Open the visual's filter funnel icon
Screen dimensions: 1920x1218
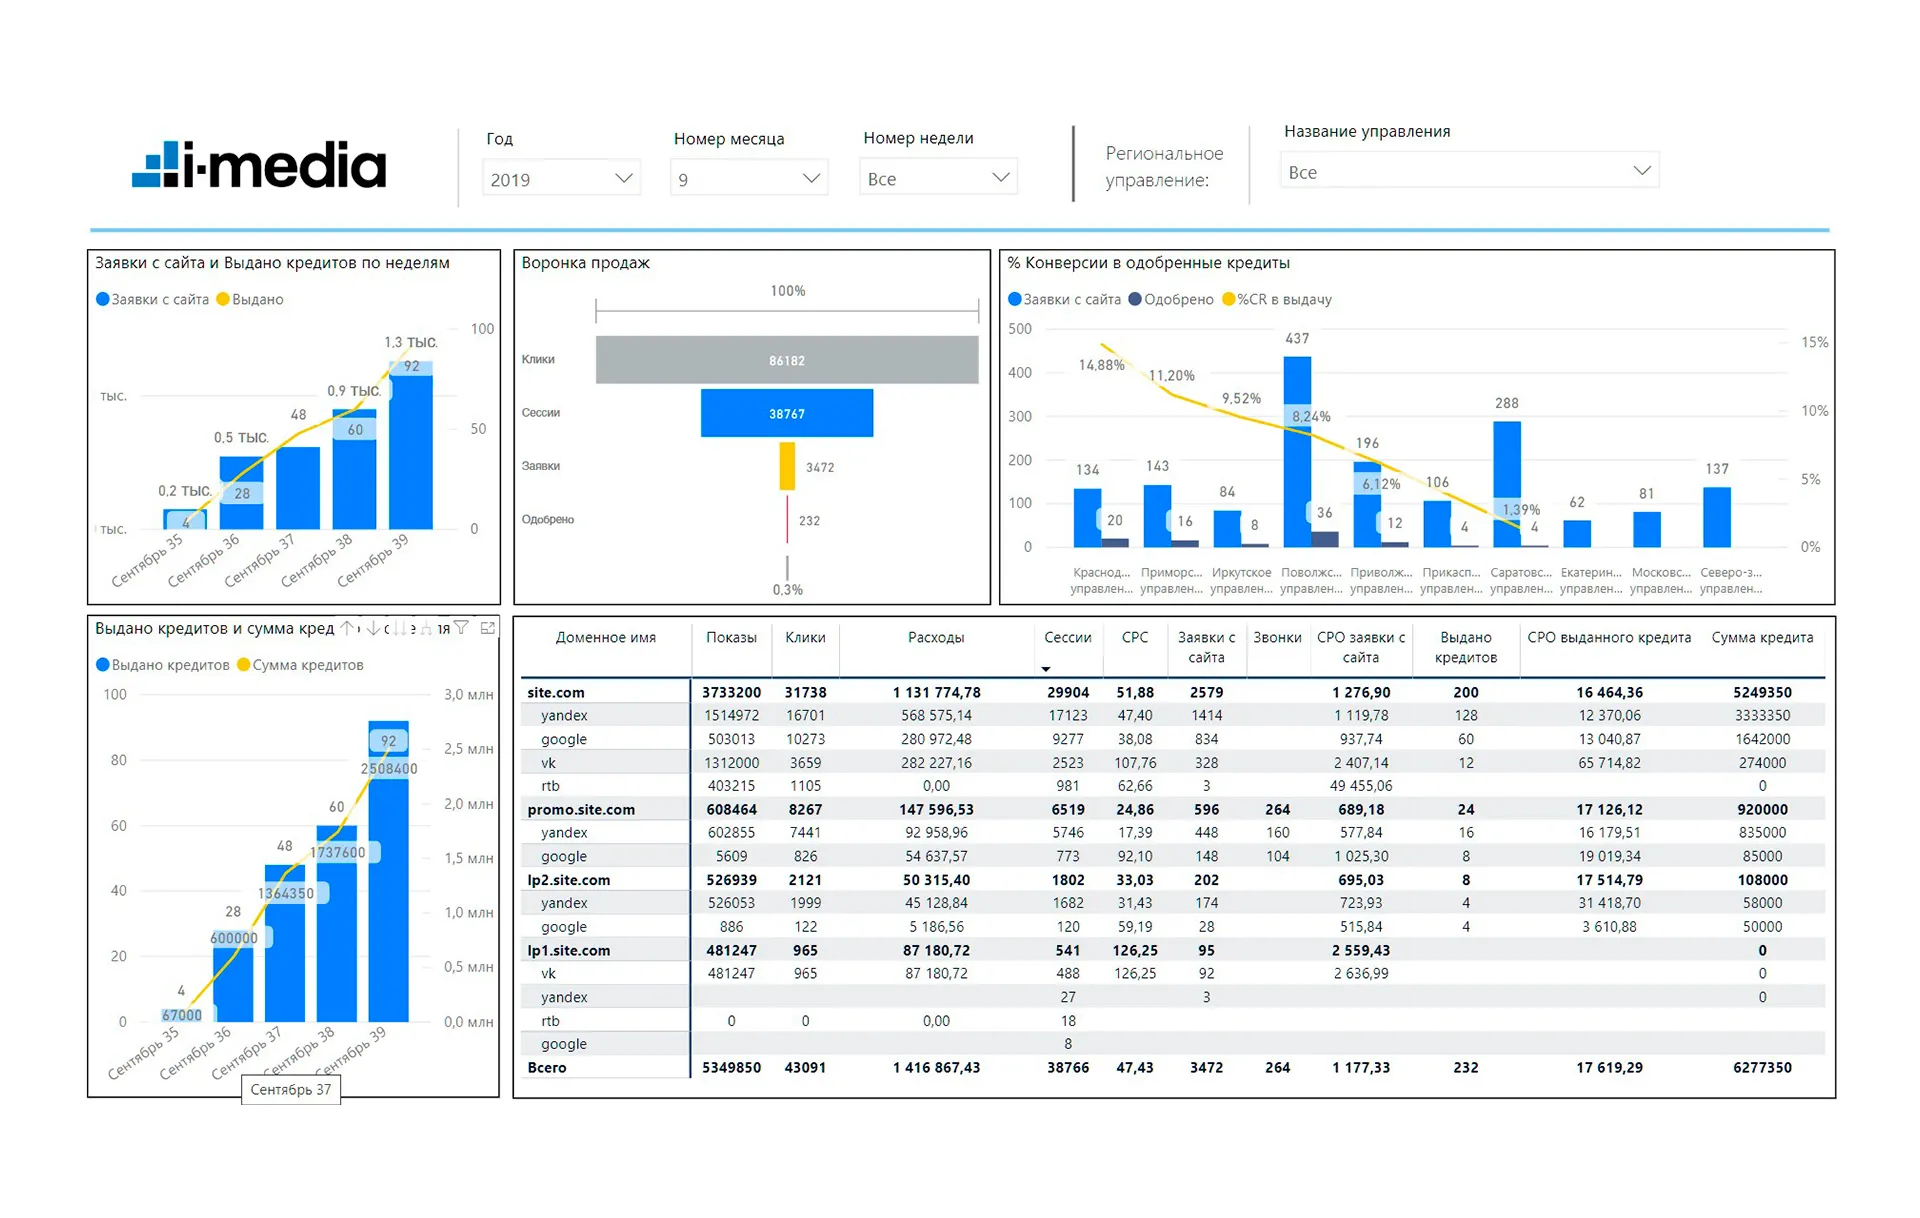(x=461, y=628)
